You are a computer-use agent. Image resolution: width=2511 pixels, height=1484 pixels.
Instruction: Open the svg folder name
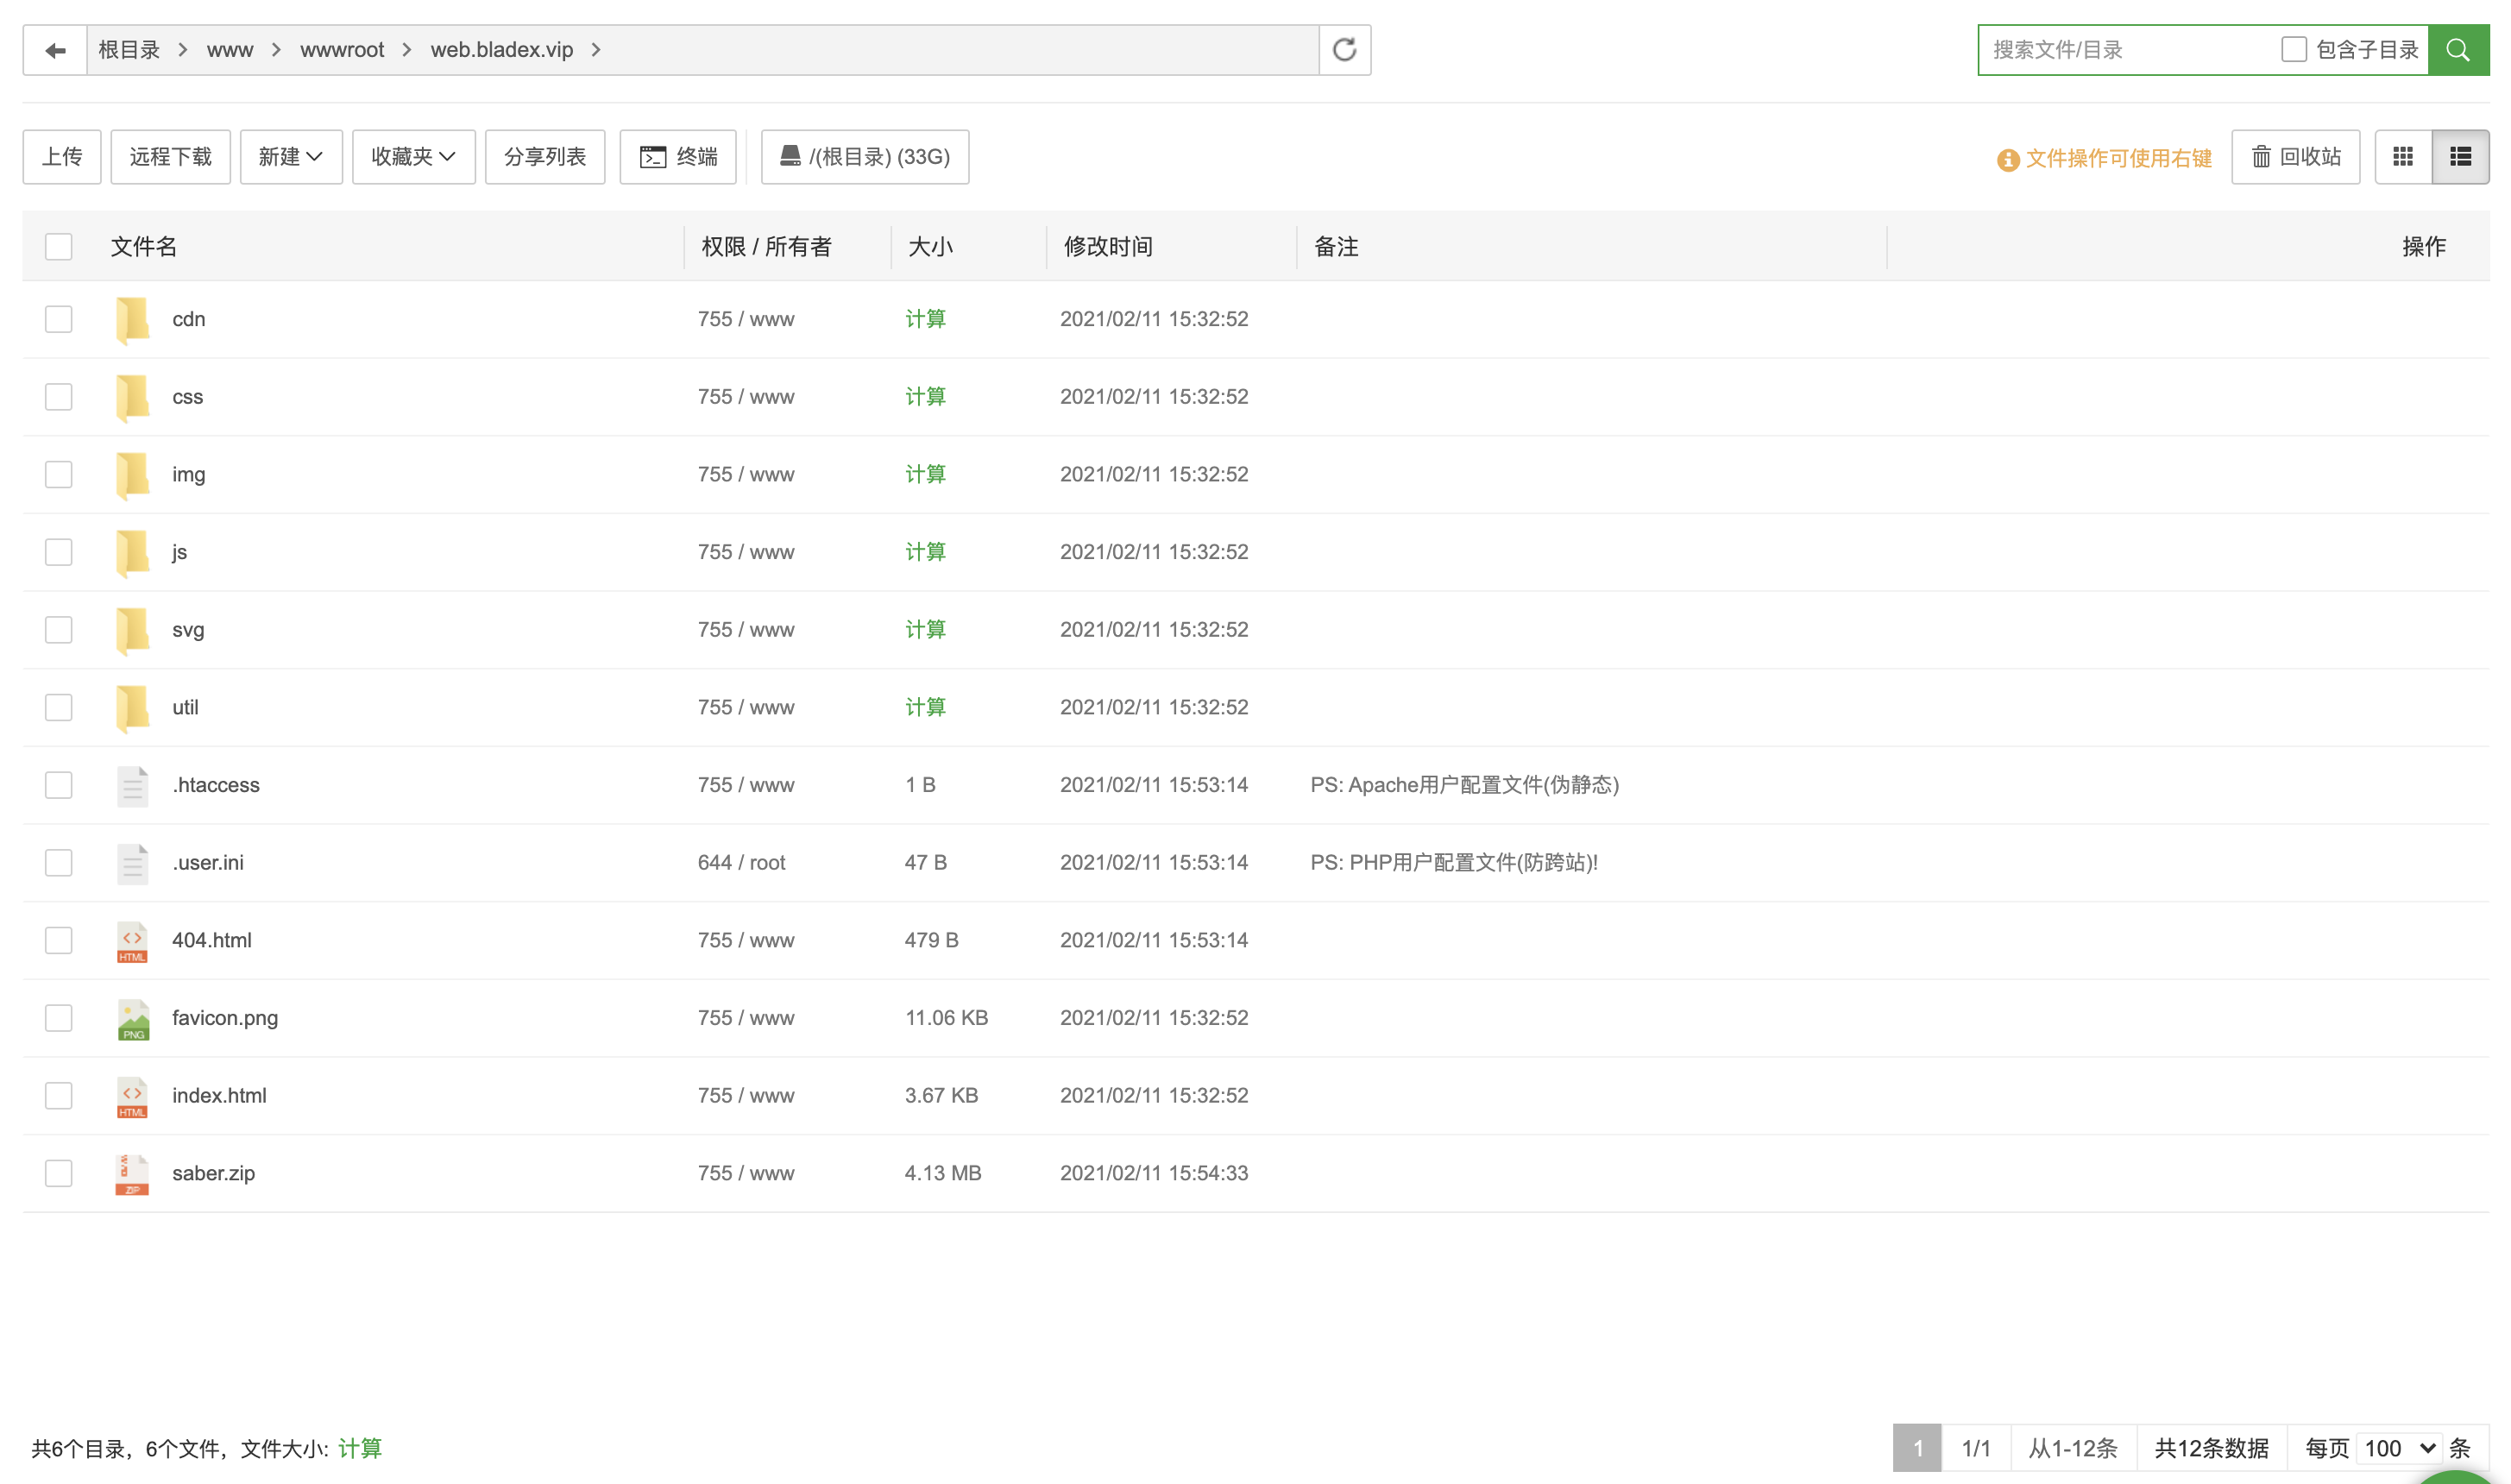(188, 630)
